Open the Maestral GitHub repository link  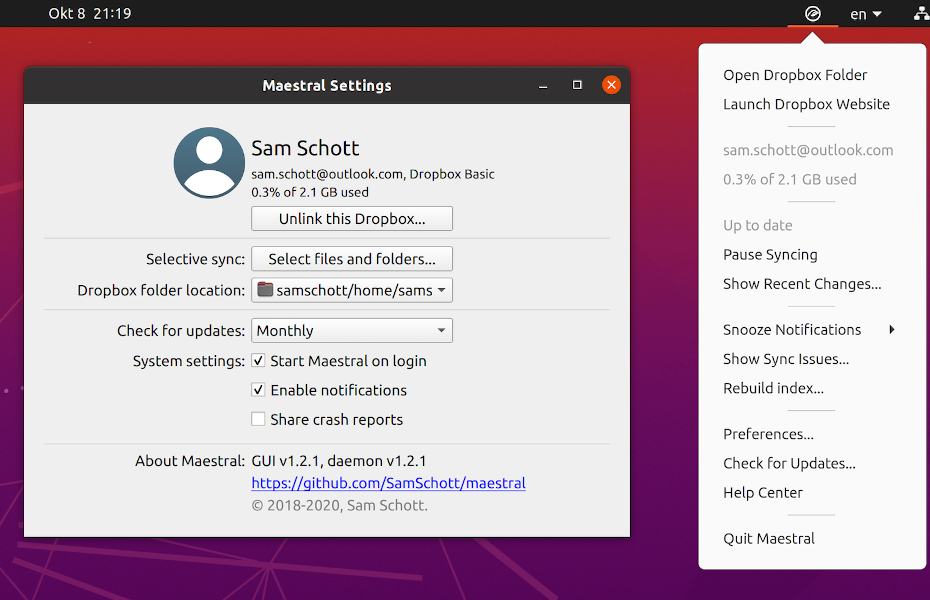[388, 483]
